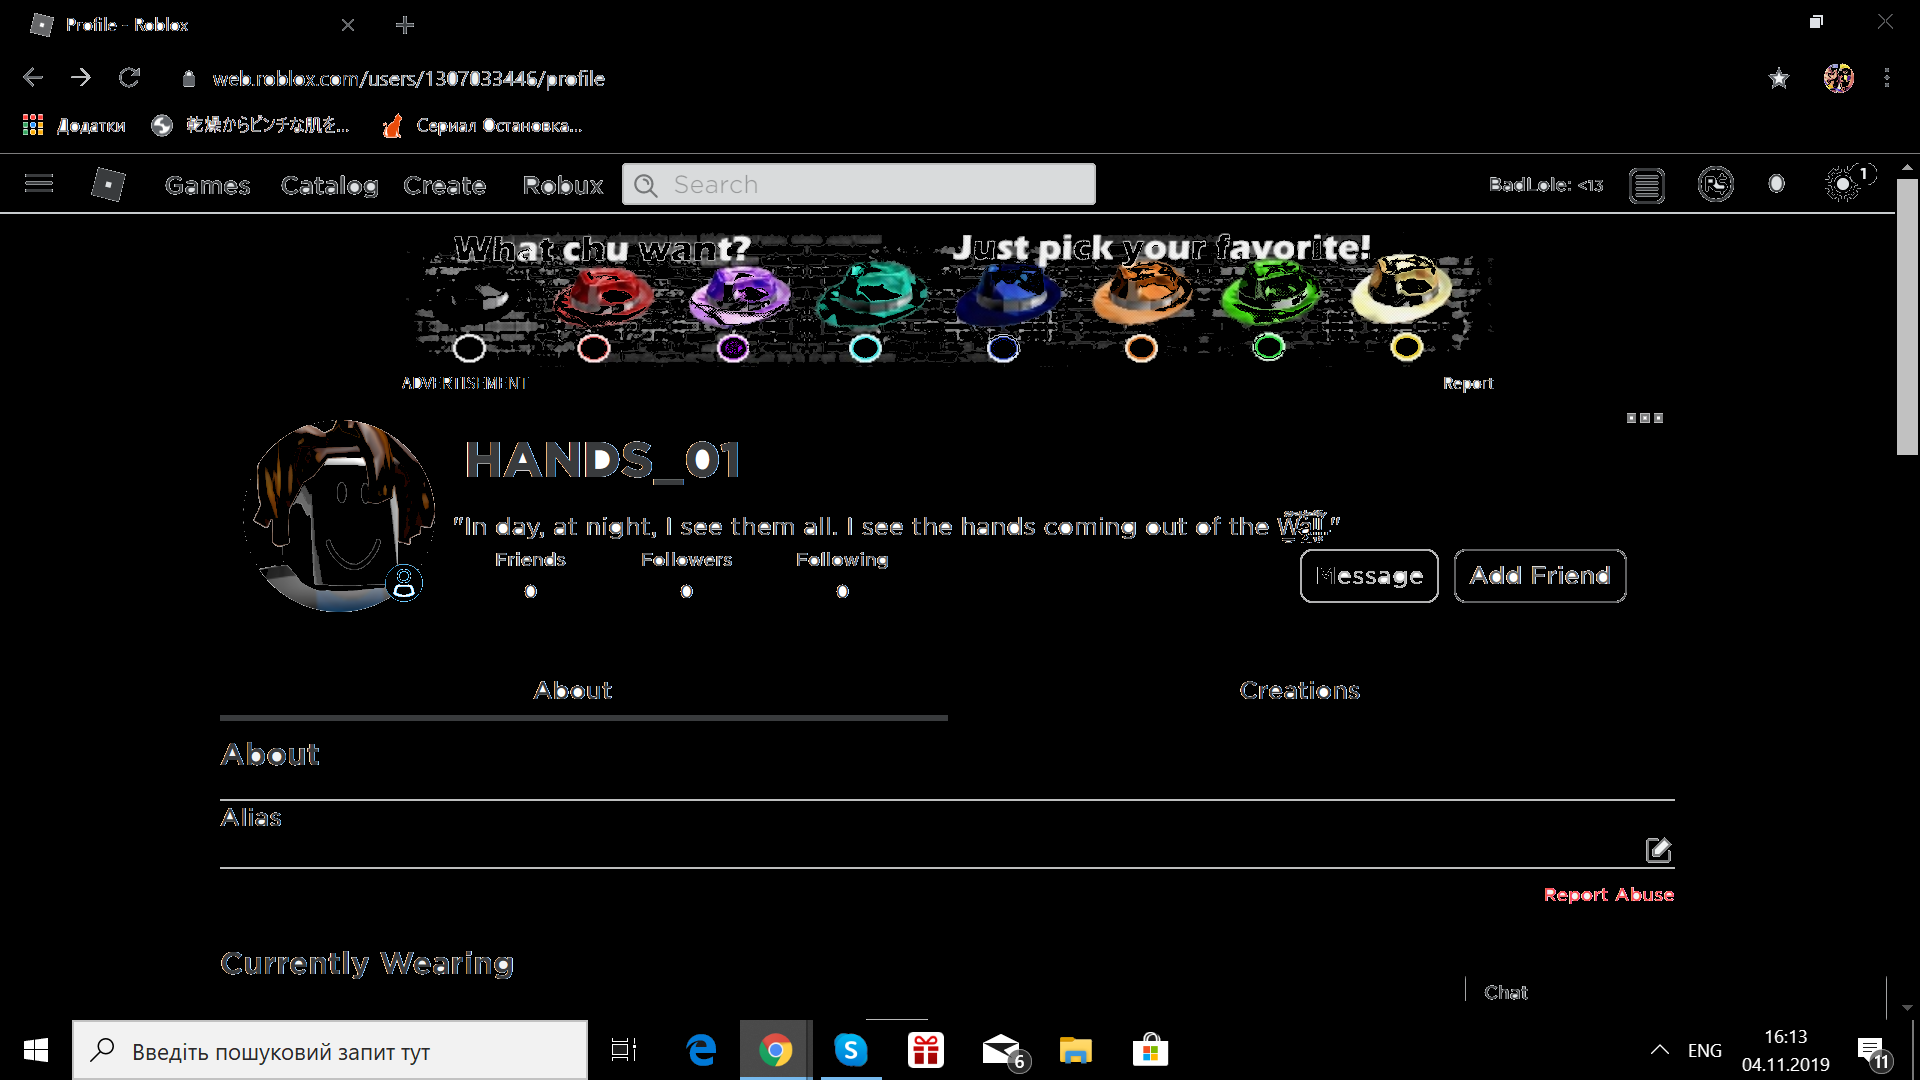Select the teal hat radio button

click(868, 348)
